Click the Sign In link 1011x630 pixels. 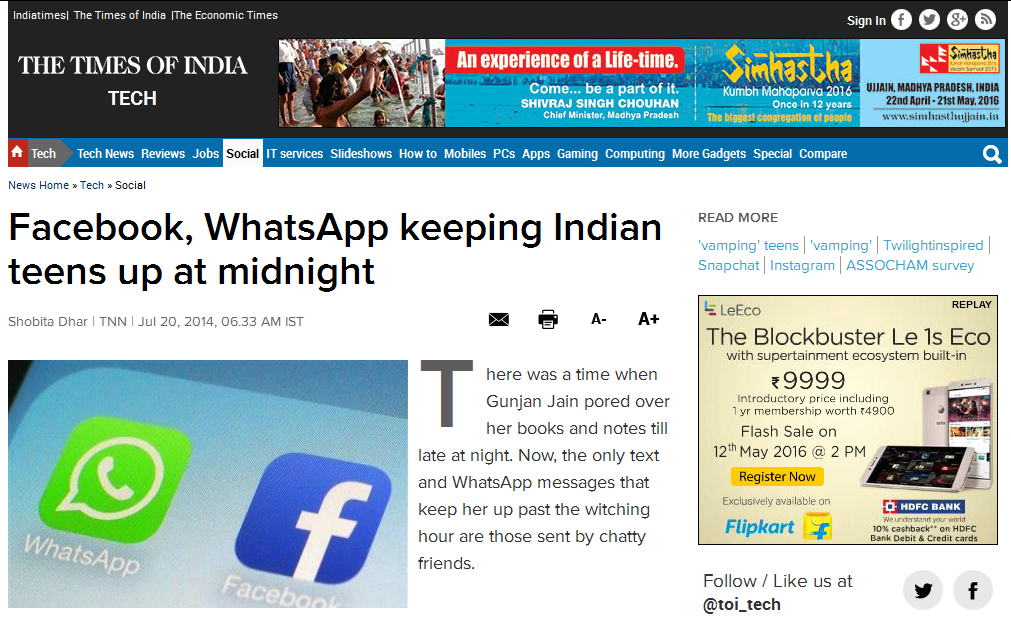pyautogui.click(x=866, y=21)
